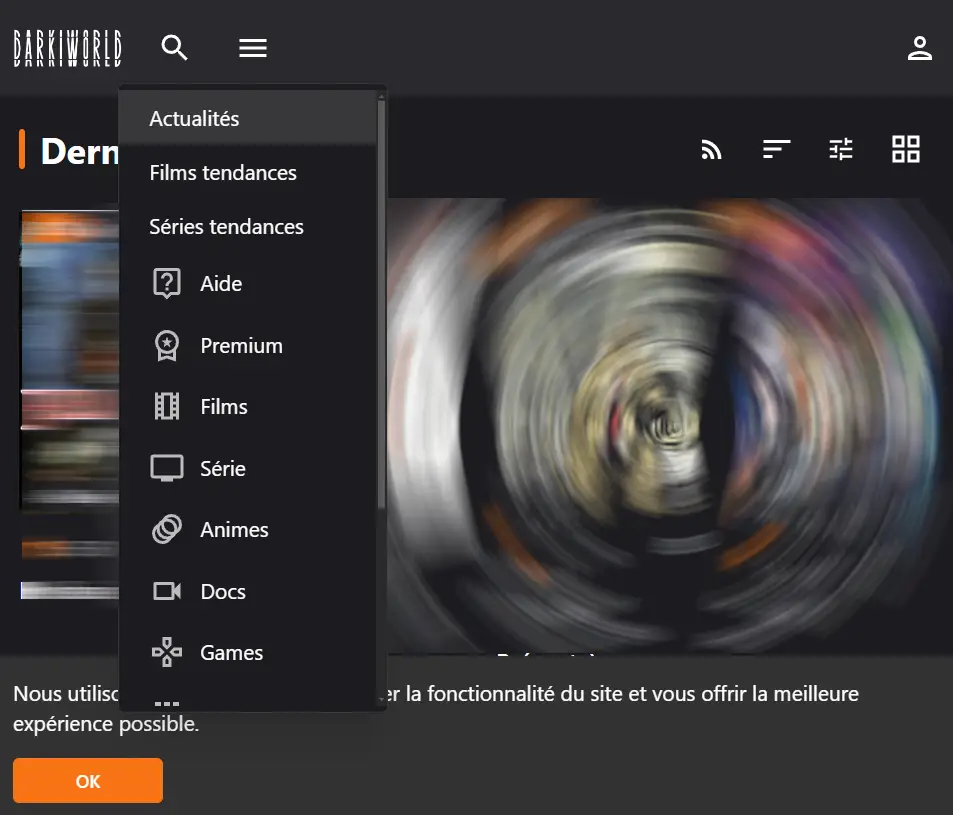
Task: Open the Films section
Action: 225,407
